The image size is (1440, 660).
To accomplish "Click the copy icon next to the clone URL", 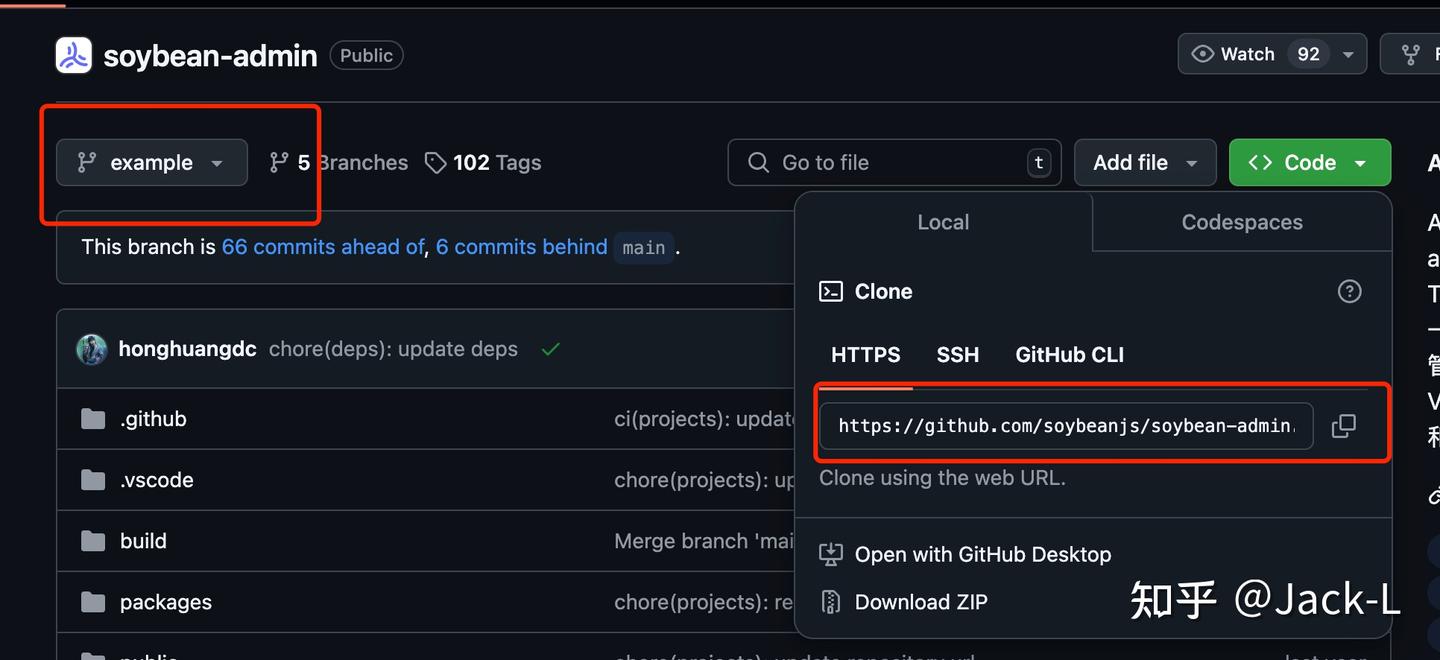I will click(1343, 425).
